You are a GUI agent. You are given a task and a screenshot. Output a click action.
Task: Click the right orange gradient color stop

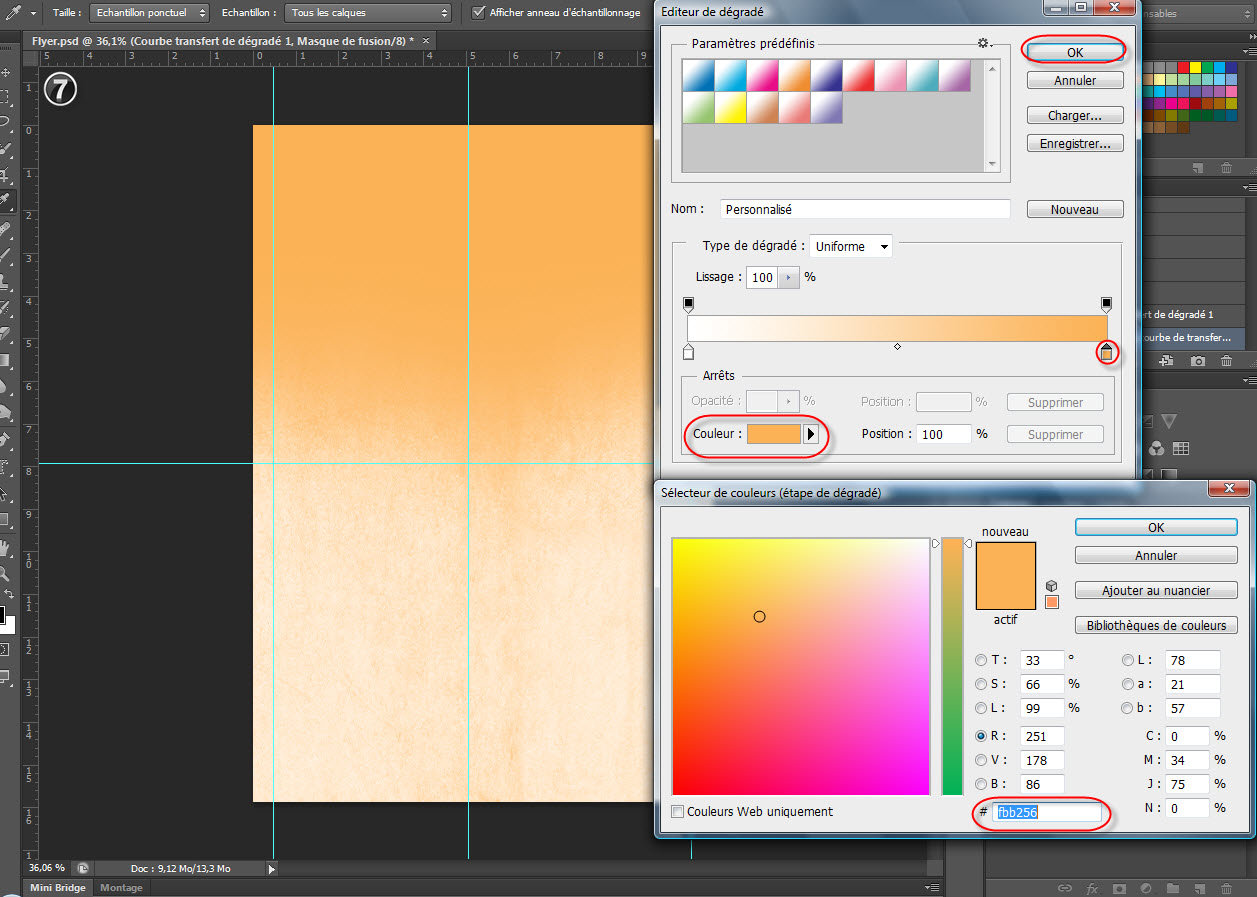click(x=1106, y=353)
